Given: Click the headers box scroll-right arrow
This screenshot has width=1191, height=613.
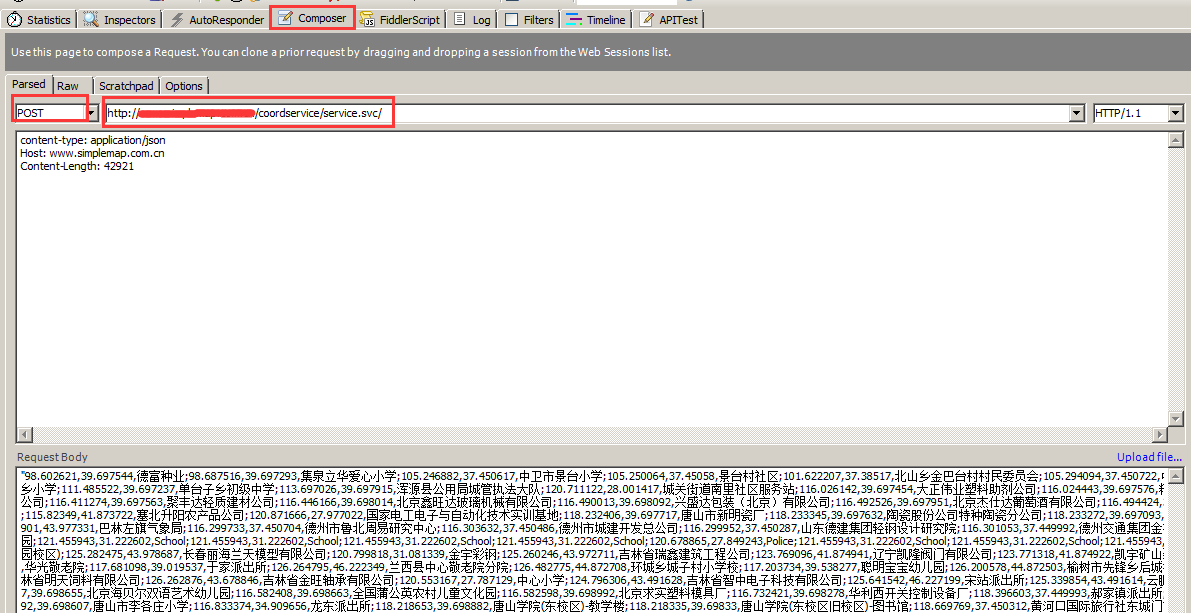Looking at the screenshot, I should click(x=1161, y=434).
